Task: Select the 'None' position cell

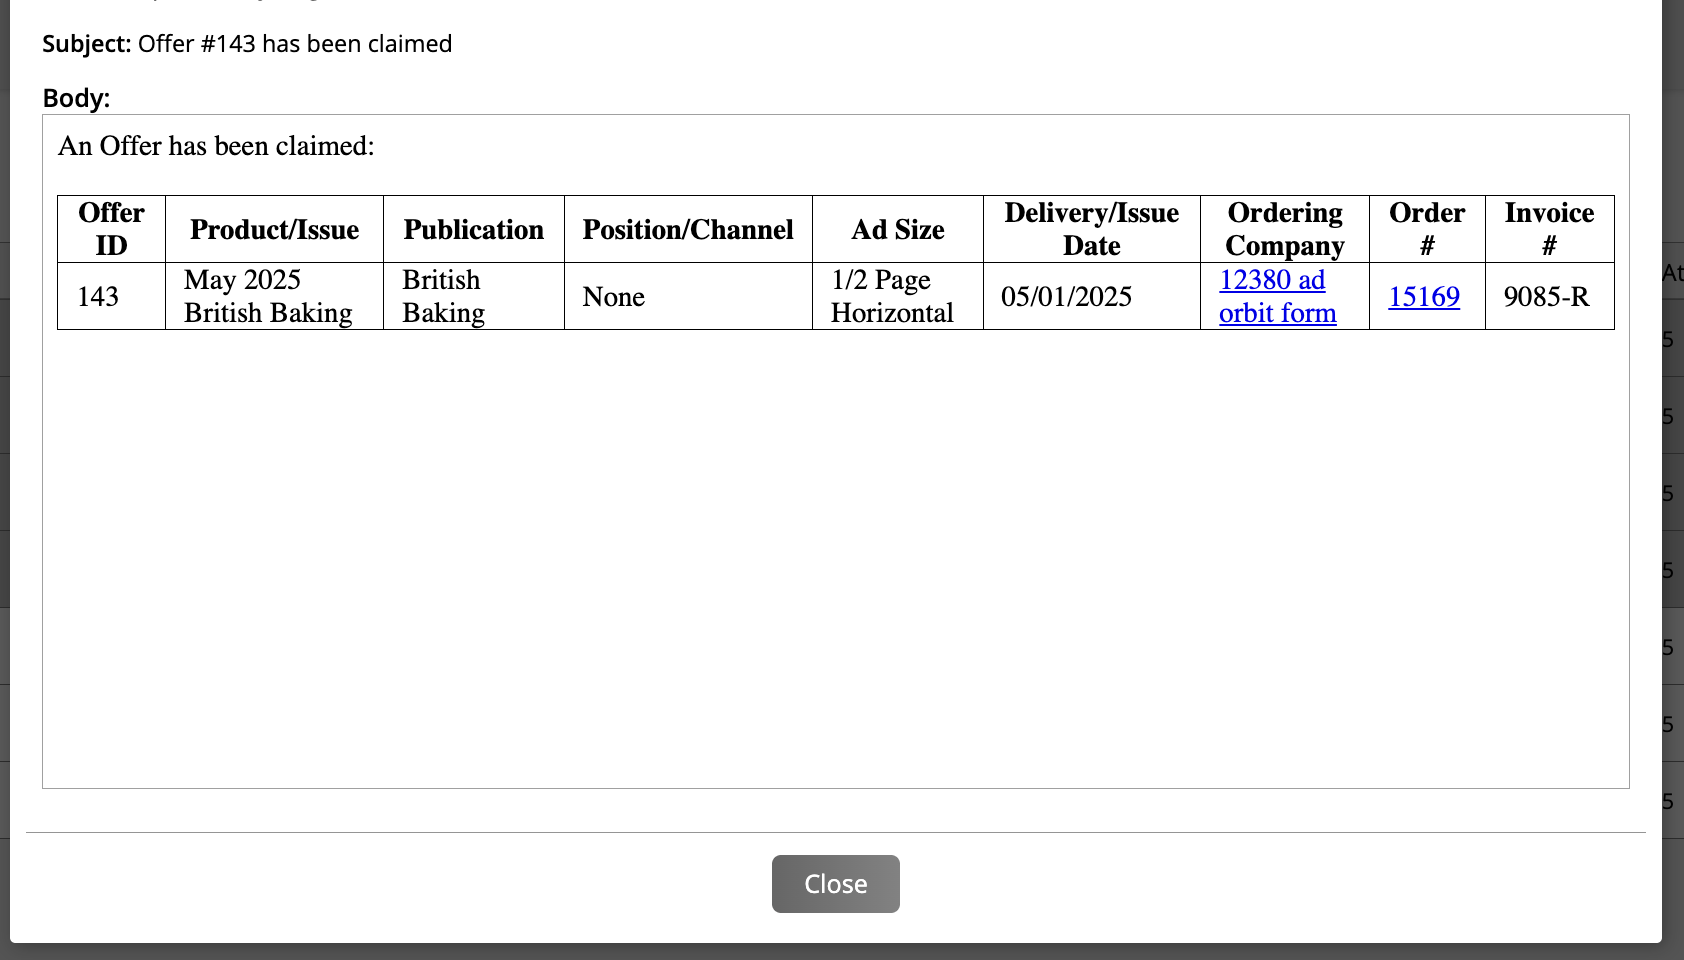Action: (x=613, y=297)
